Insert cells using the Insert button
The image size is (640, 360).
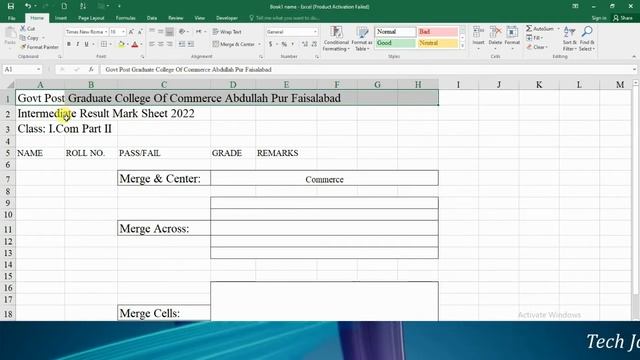[478, 38]
